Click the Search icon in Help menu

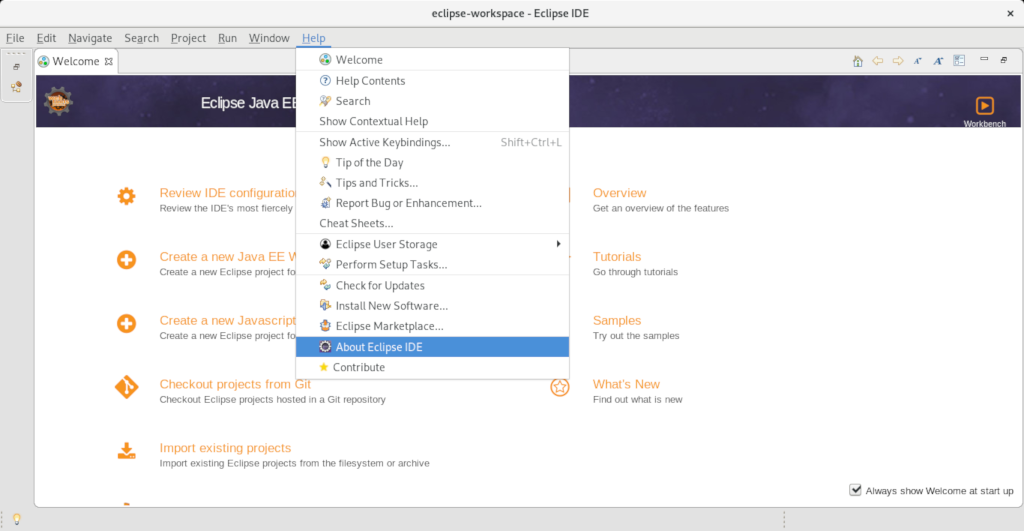click(325, 101)
